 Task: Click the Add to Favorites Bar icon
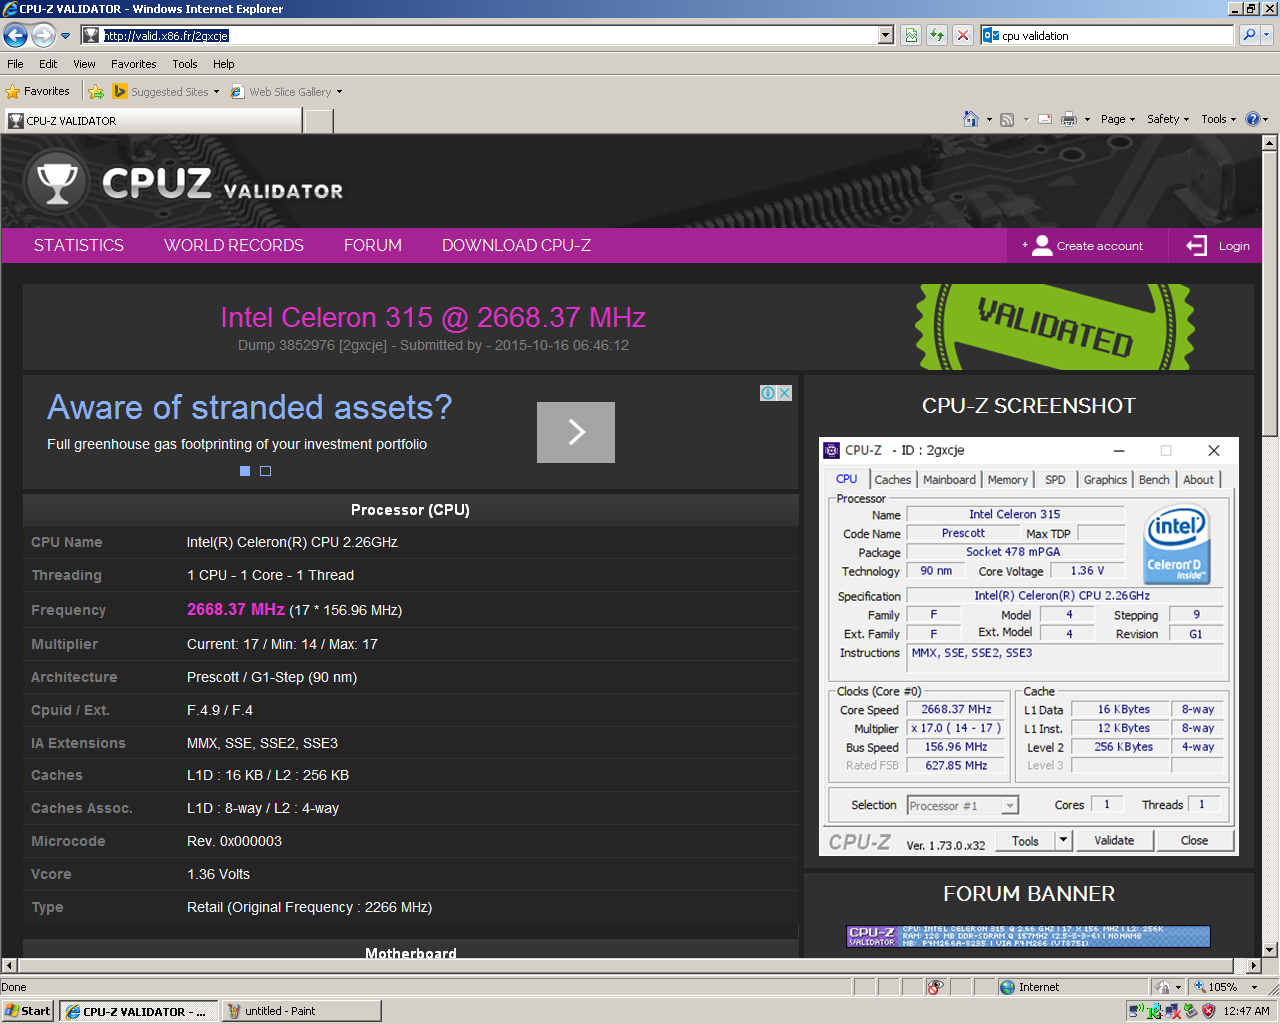(x=96, y=91)
